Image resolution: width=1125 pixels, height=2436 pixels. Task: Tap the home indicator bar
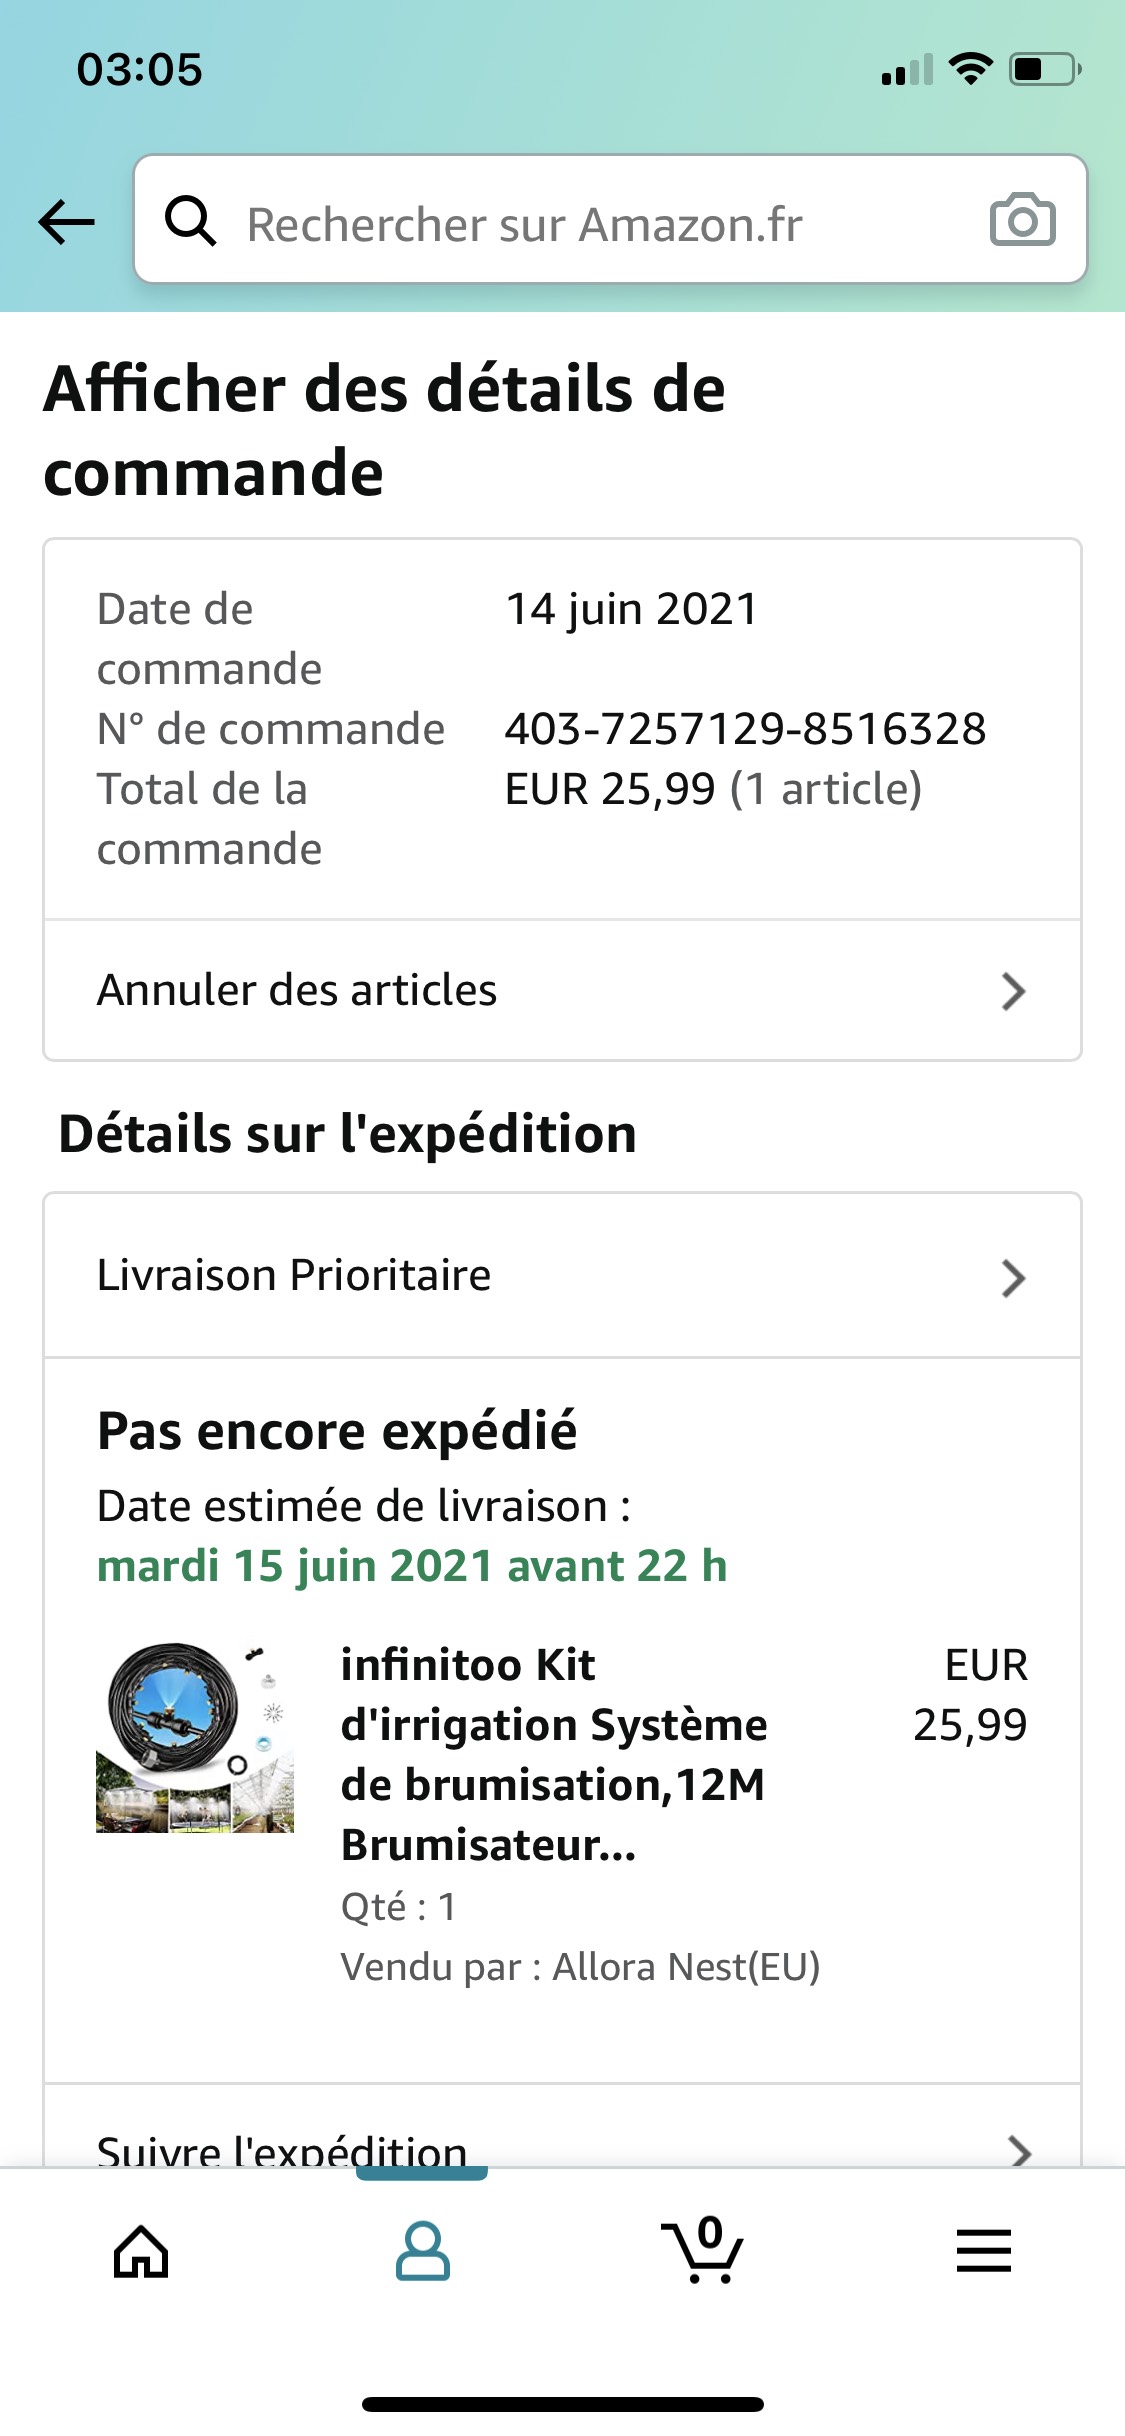pos(563,2404)
